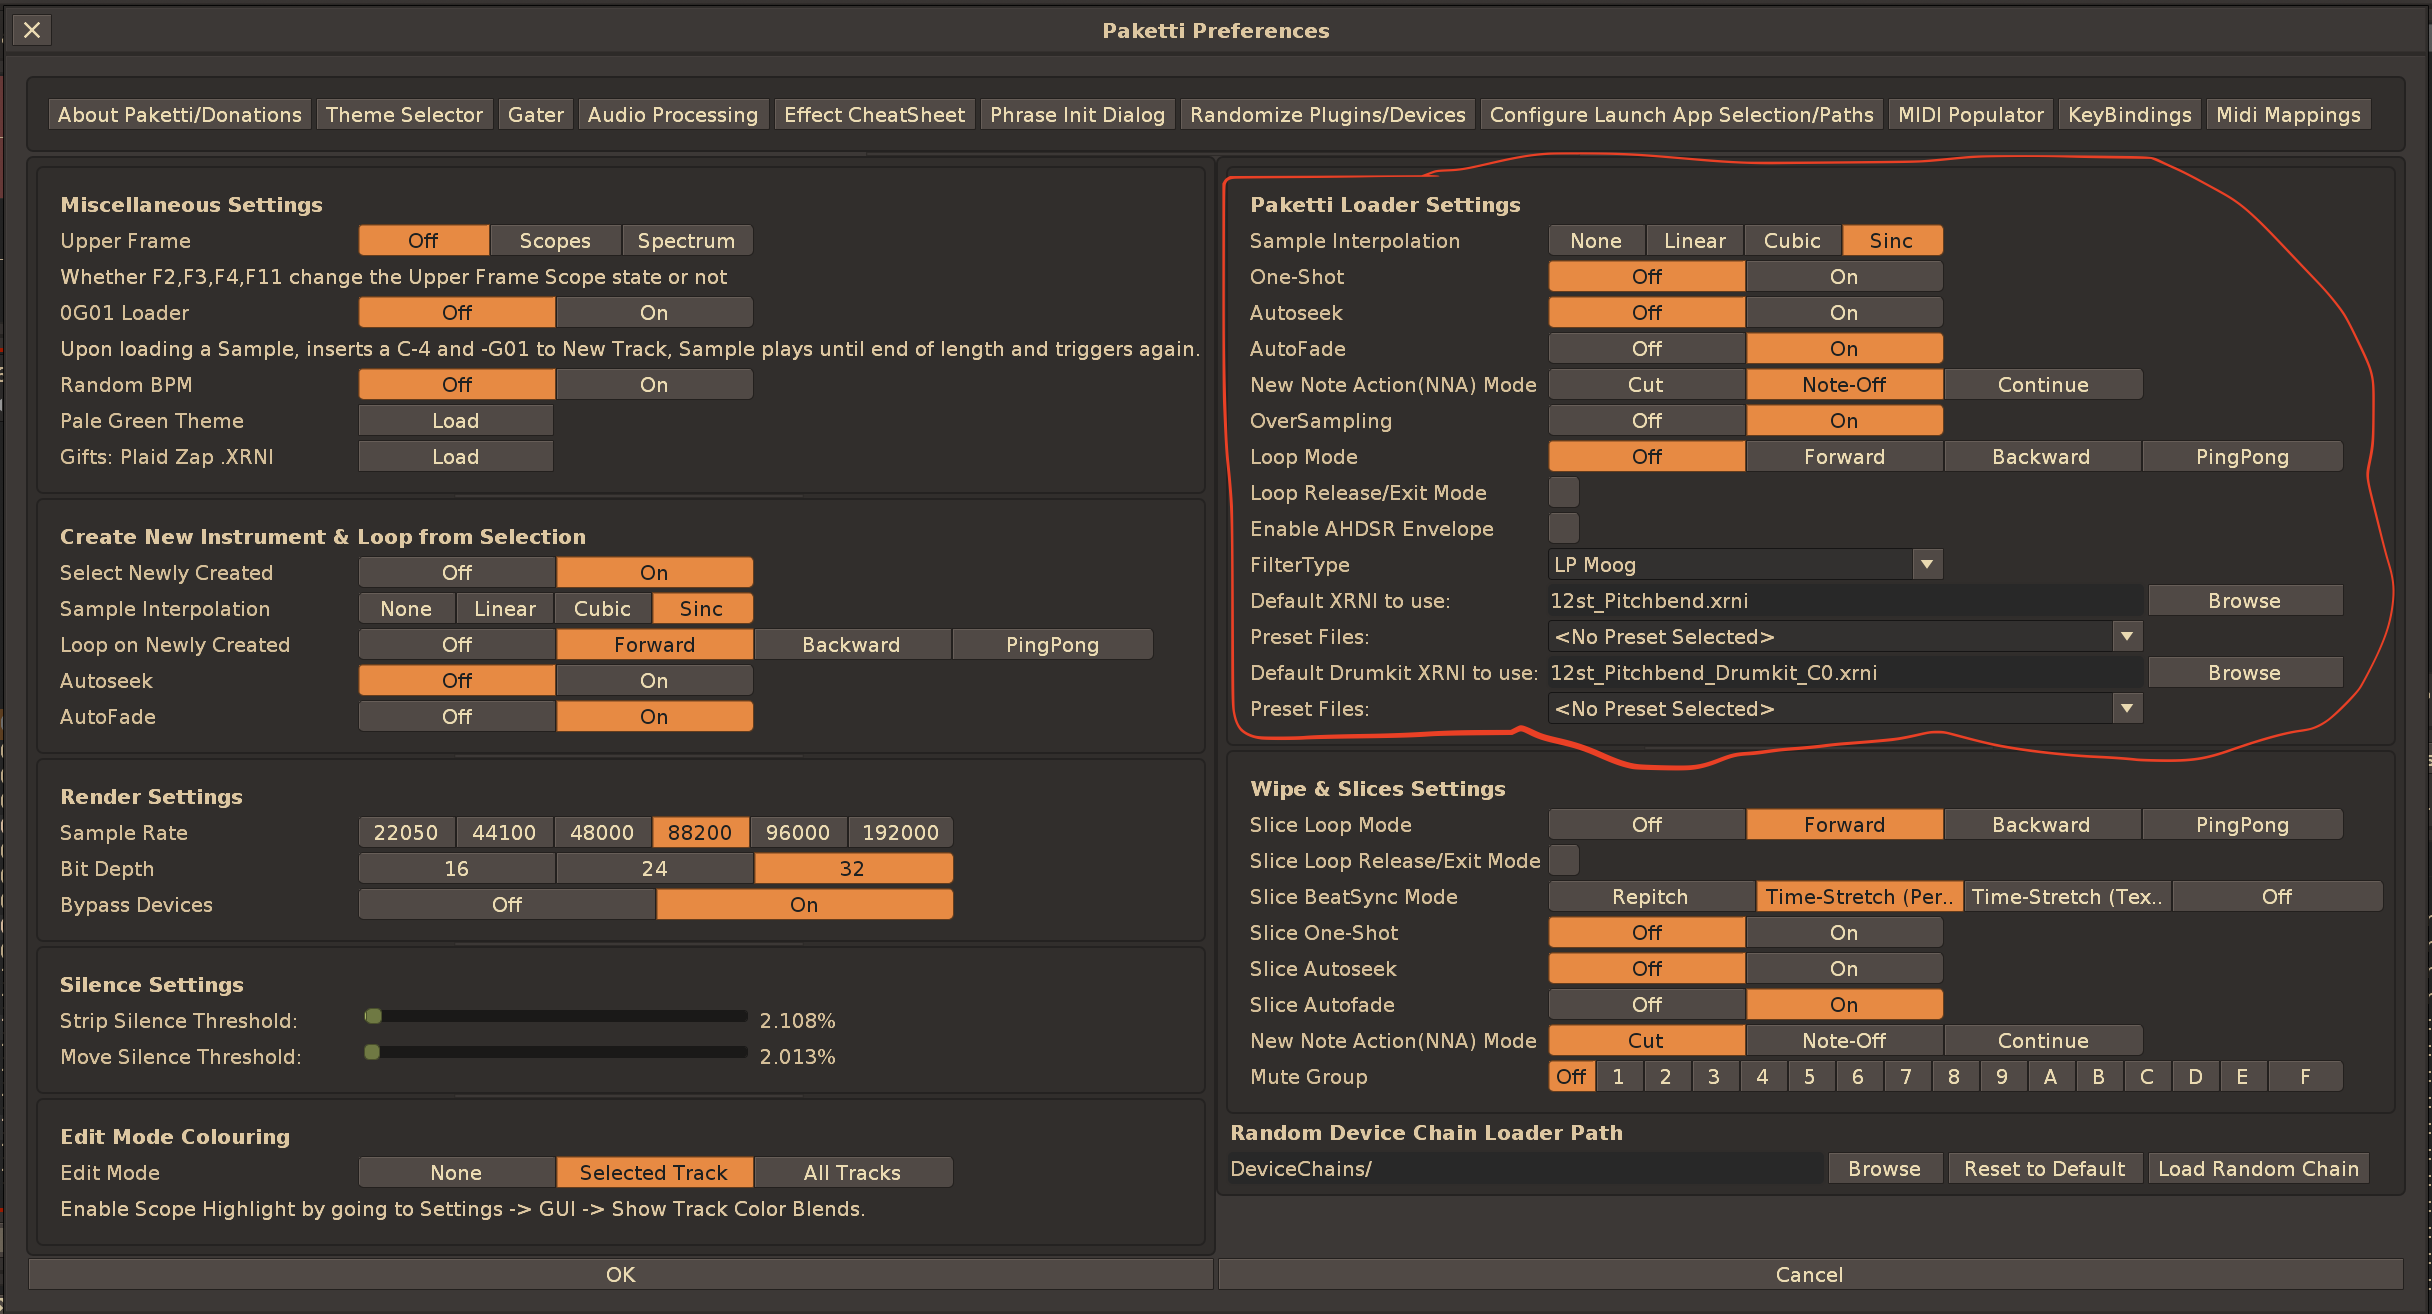Open the Effect CheatSheet tab
Screen dimensions: 2432x1314
874,115
